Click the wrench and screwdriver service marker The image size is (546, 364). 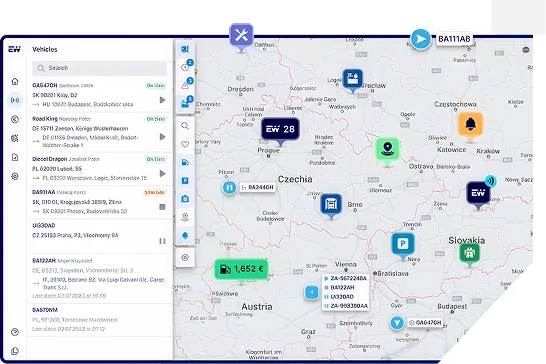tap(241, 35)
